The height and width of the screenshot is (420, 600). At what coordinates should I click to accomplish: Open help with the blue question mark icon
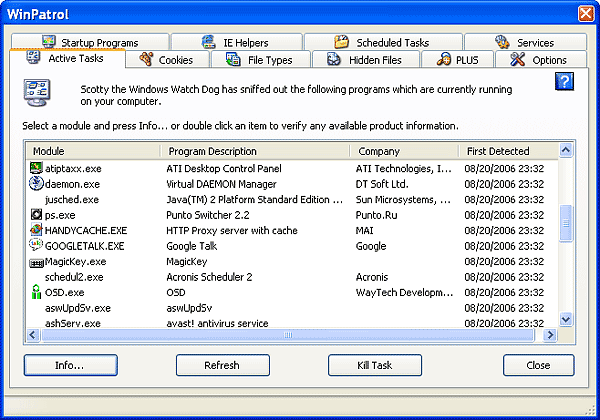pyautogui.click(x=564, y=81)
